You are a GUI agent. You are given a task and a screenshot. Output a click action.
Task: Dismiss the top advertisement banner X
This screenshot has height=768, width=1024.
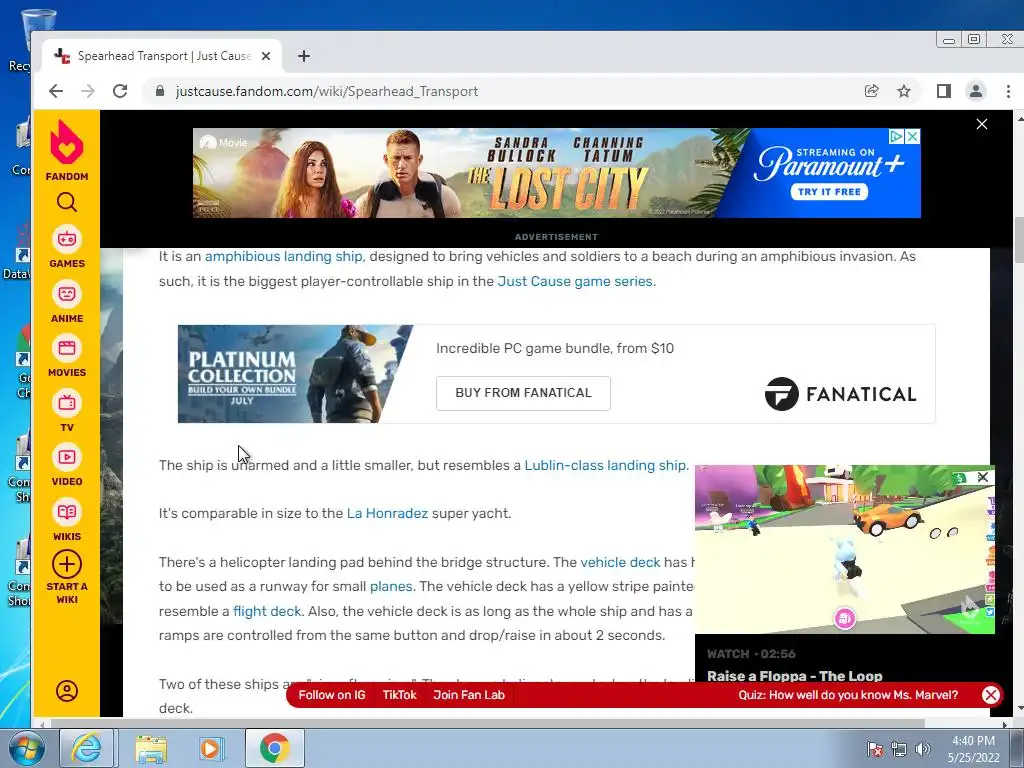click(x=982, y=124)
